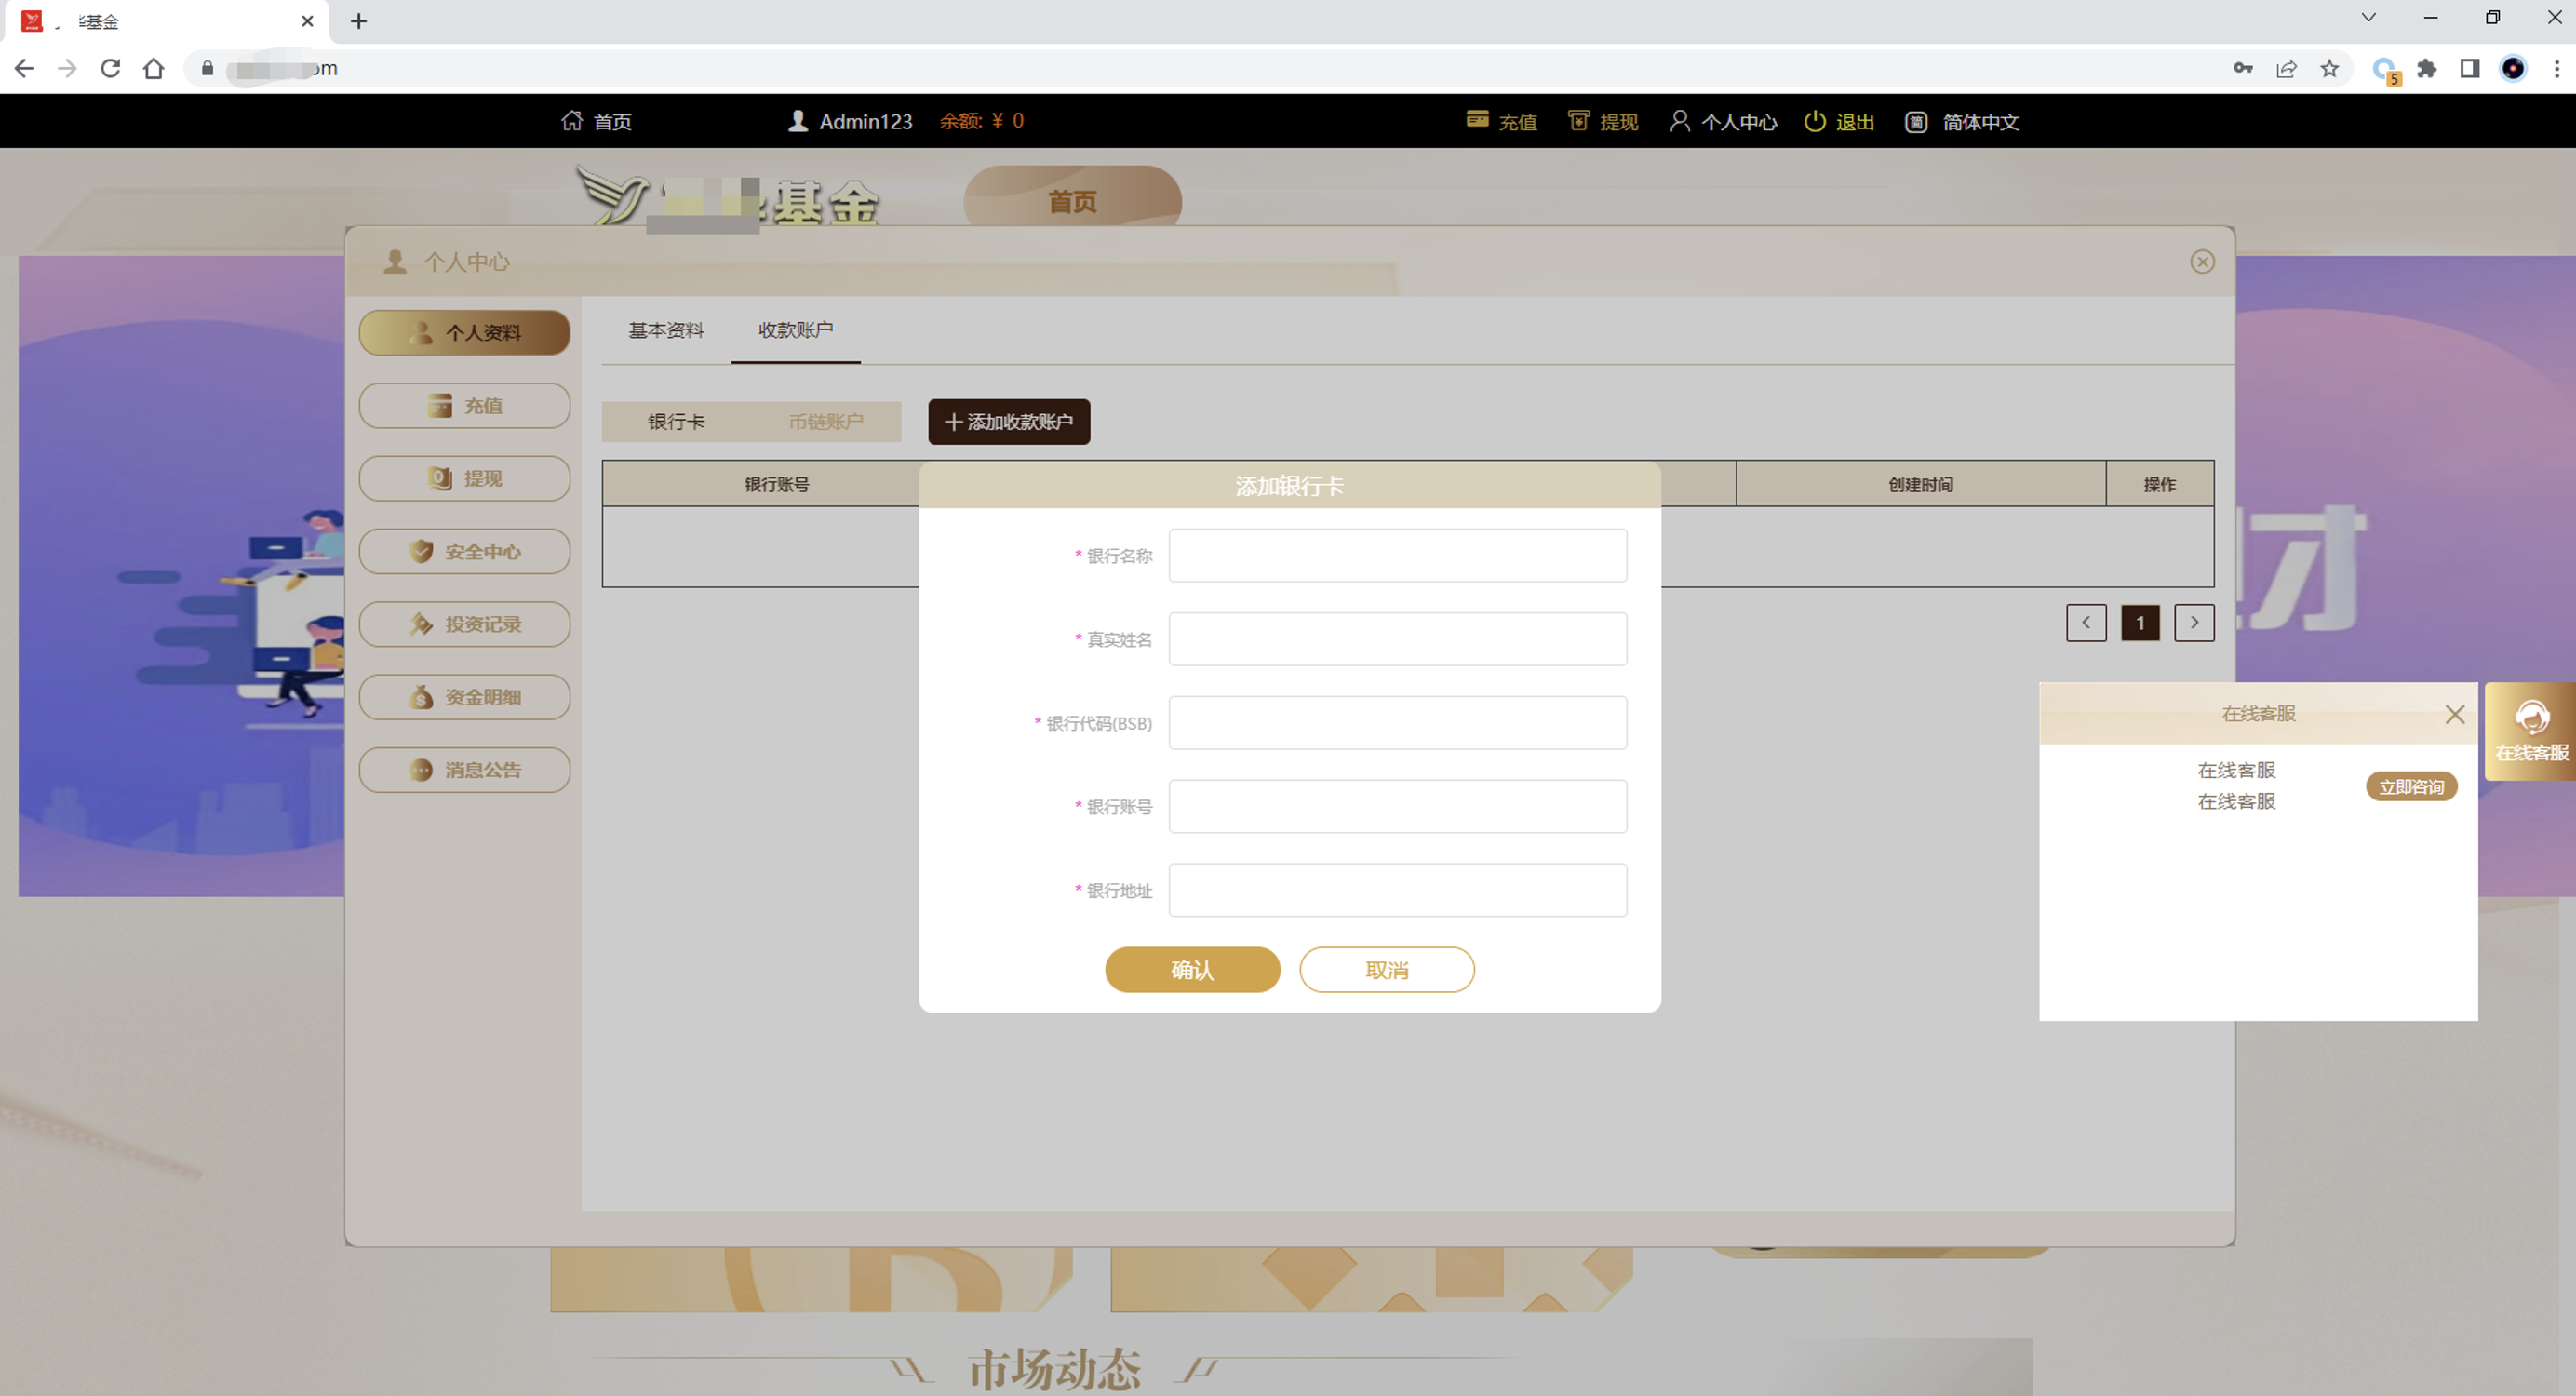Close the current browser tab

click(x=307, y=21)
